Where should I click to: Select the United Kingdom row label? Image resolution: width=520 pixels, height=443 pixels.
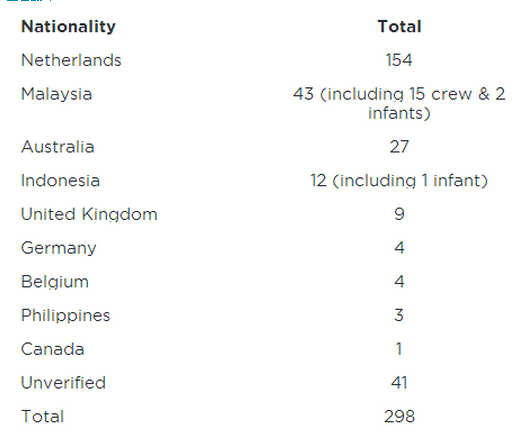tap(89, 214)
